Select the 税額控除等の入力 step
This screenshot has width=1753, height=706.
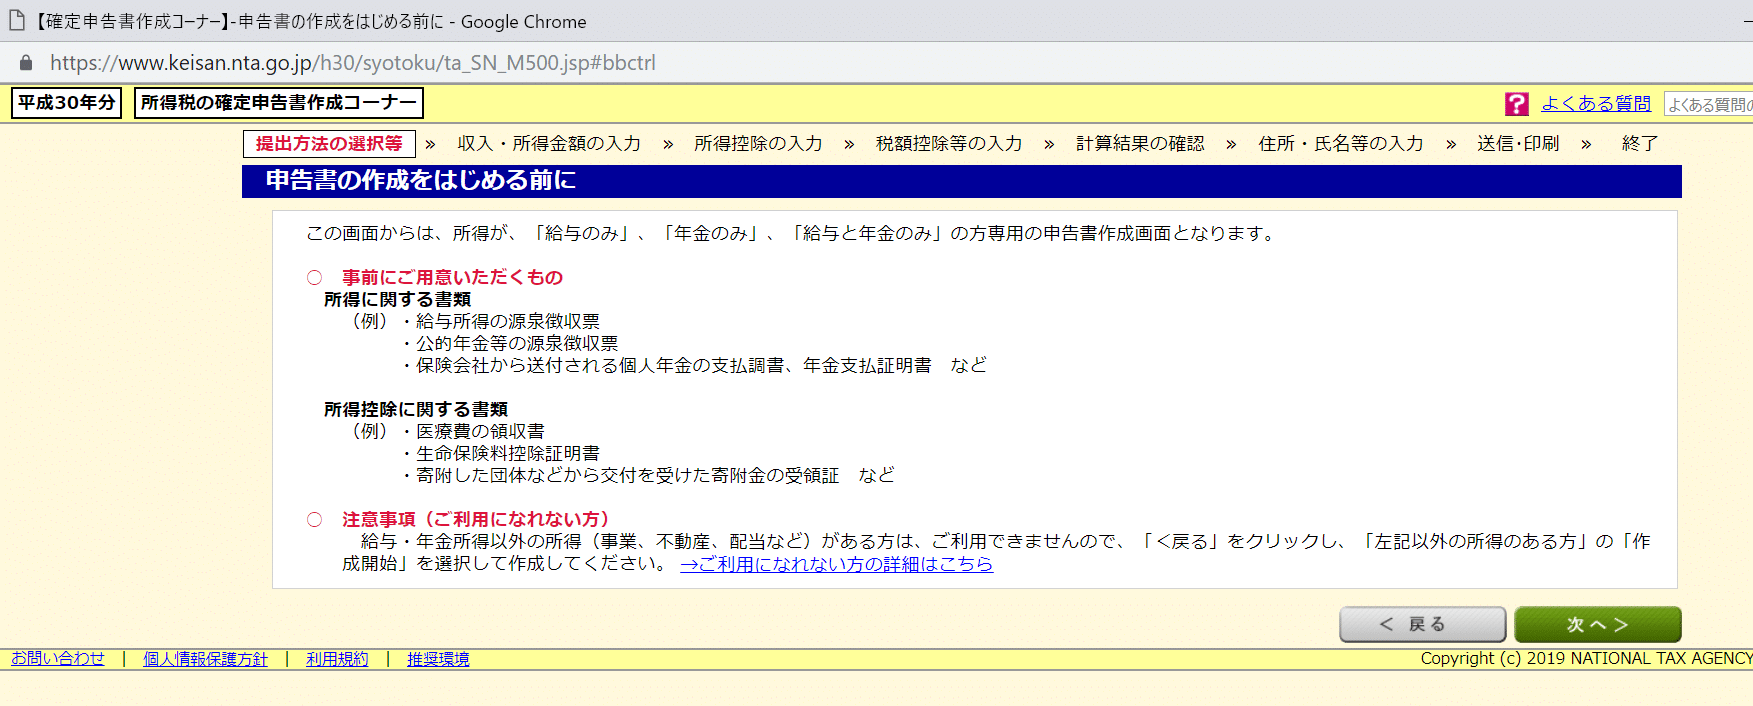949,144
